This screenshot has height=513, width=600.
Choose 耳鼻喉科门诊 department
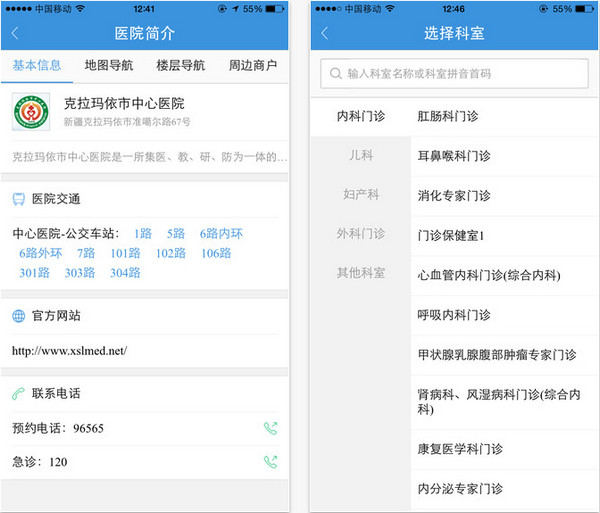504,156
